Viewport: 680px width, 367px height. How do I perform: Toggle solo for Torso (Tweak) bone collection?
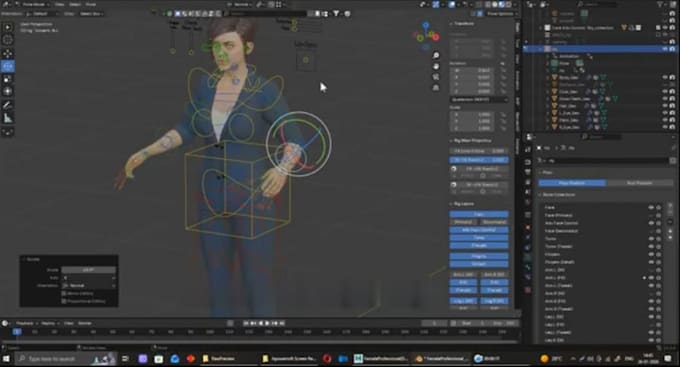coord(659,246)
